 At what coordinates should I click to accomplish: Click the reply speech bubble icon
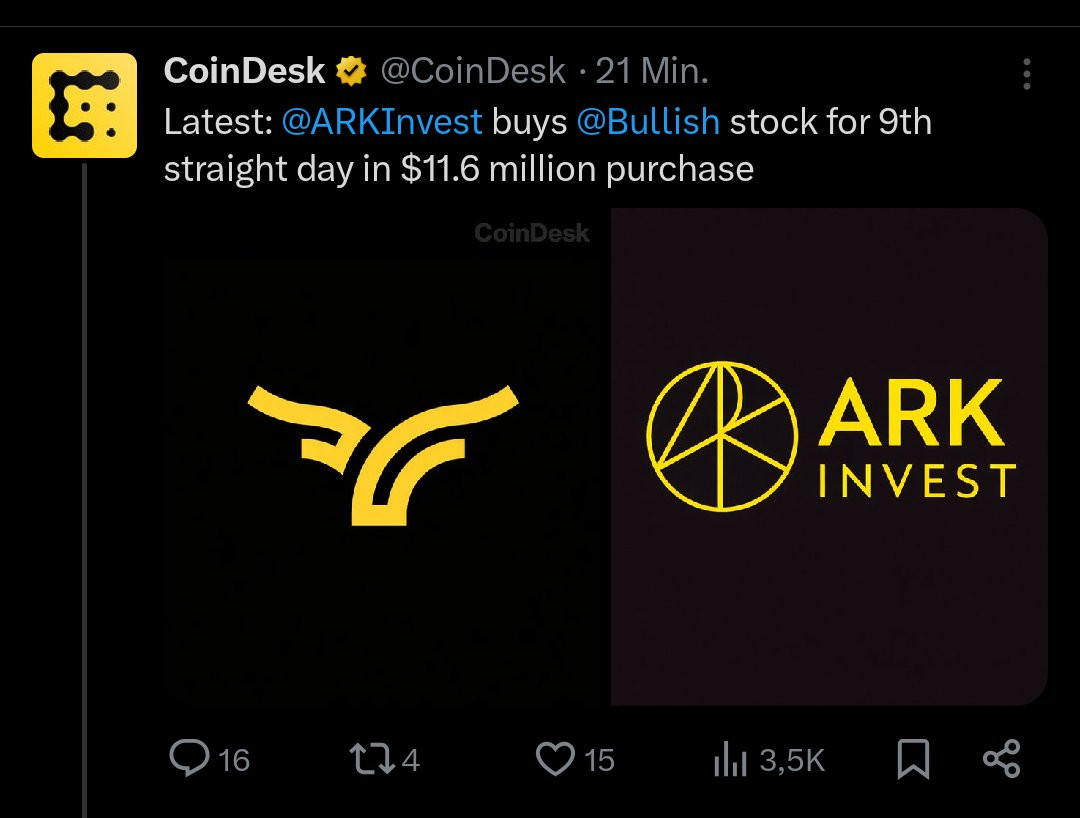[x=188, y=760]
